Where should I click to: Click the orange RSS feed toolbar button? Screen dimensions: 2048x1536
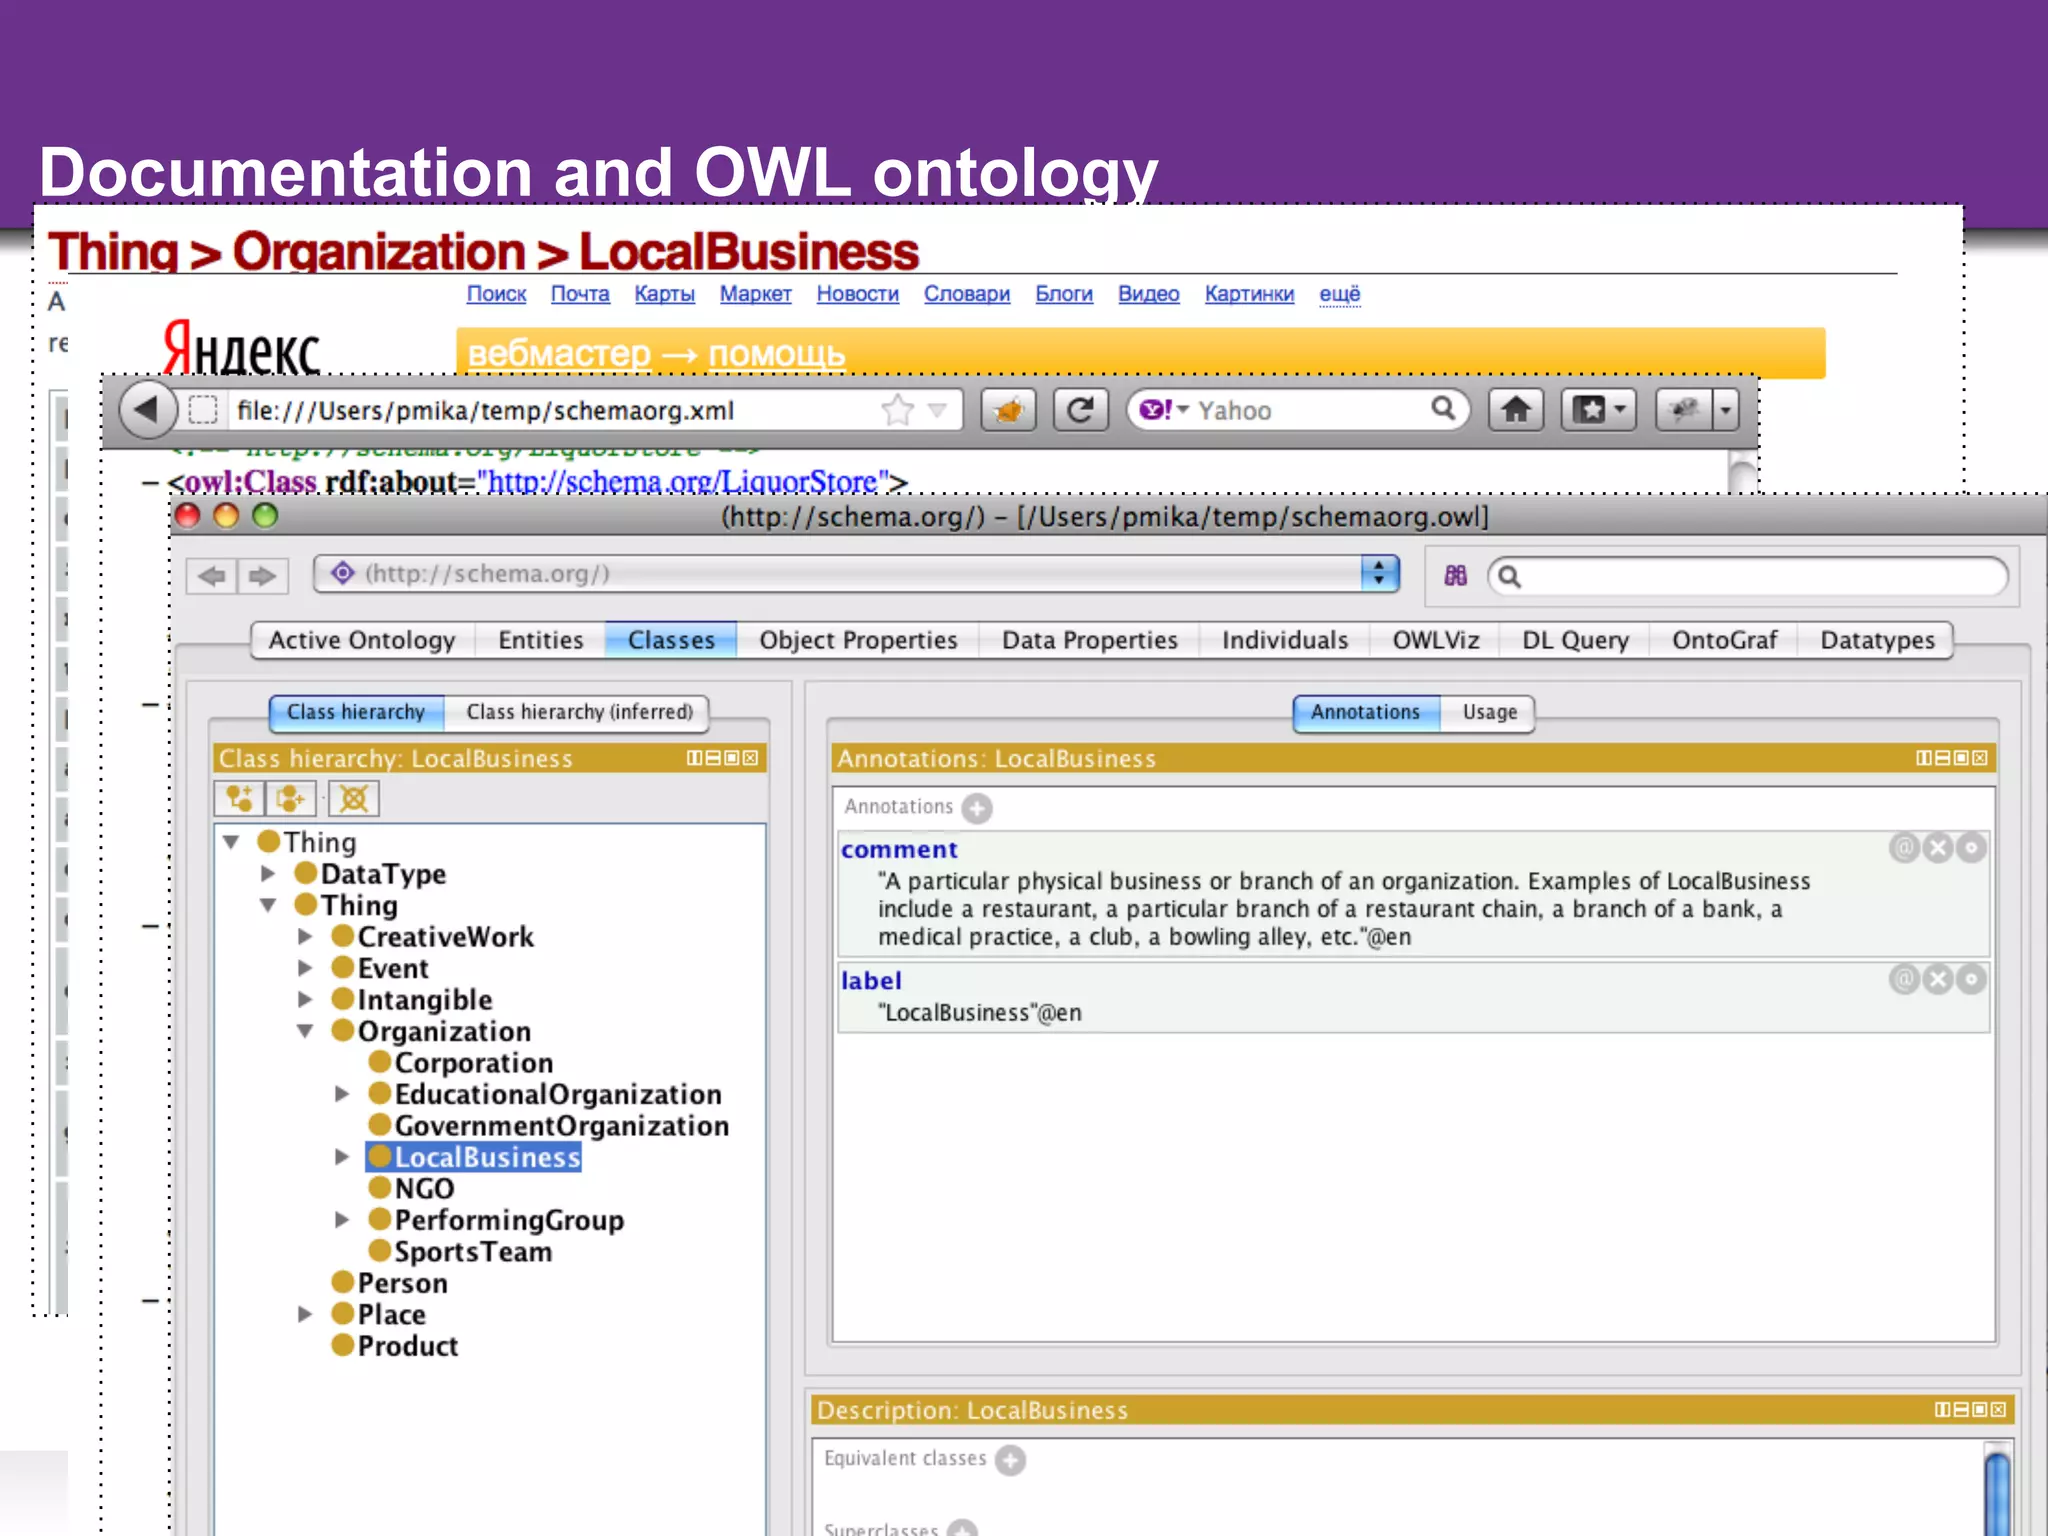coord(1008,410)
